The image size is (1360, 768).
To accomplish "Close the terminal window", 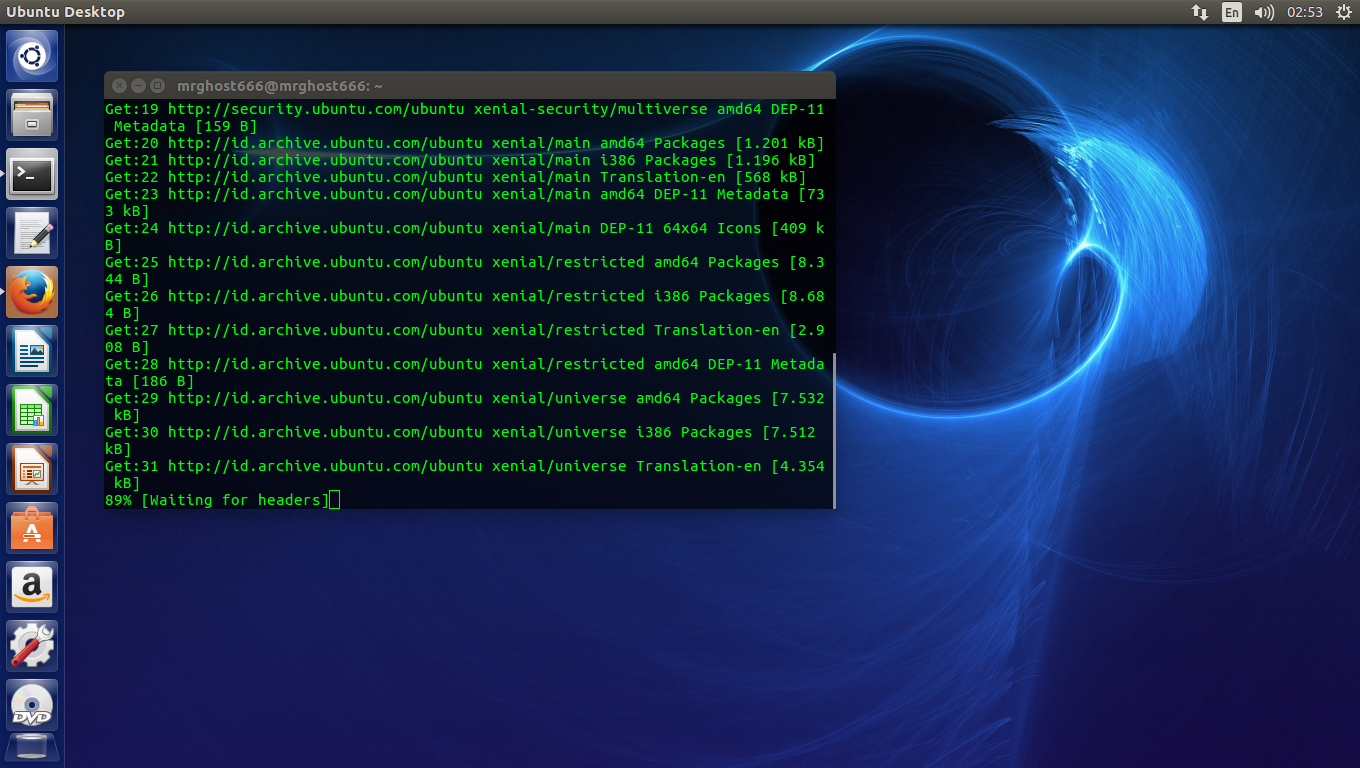I will point(120,86).
